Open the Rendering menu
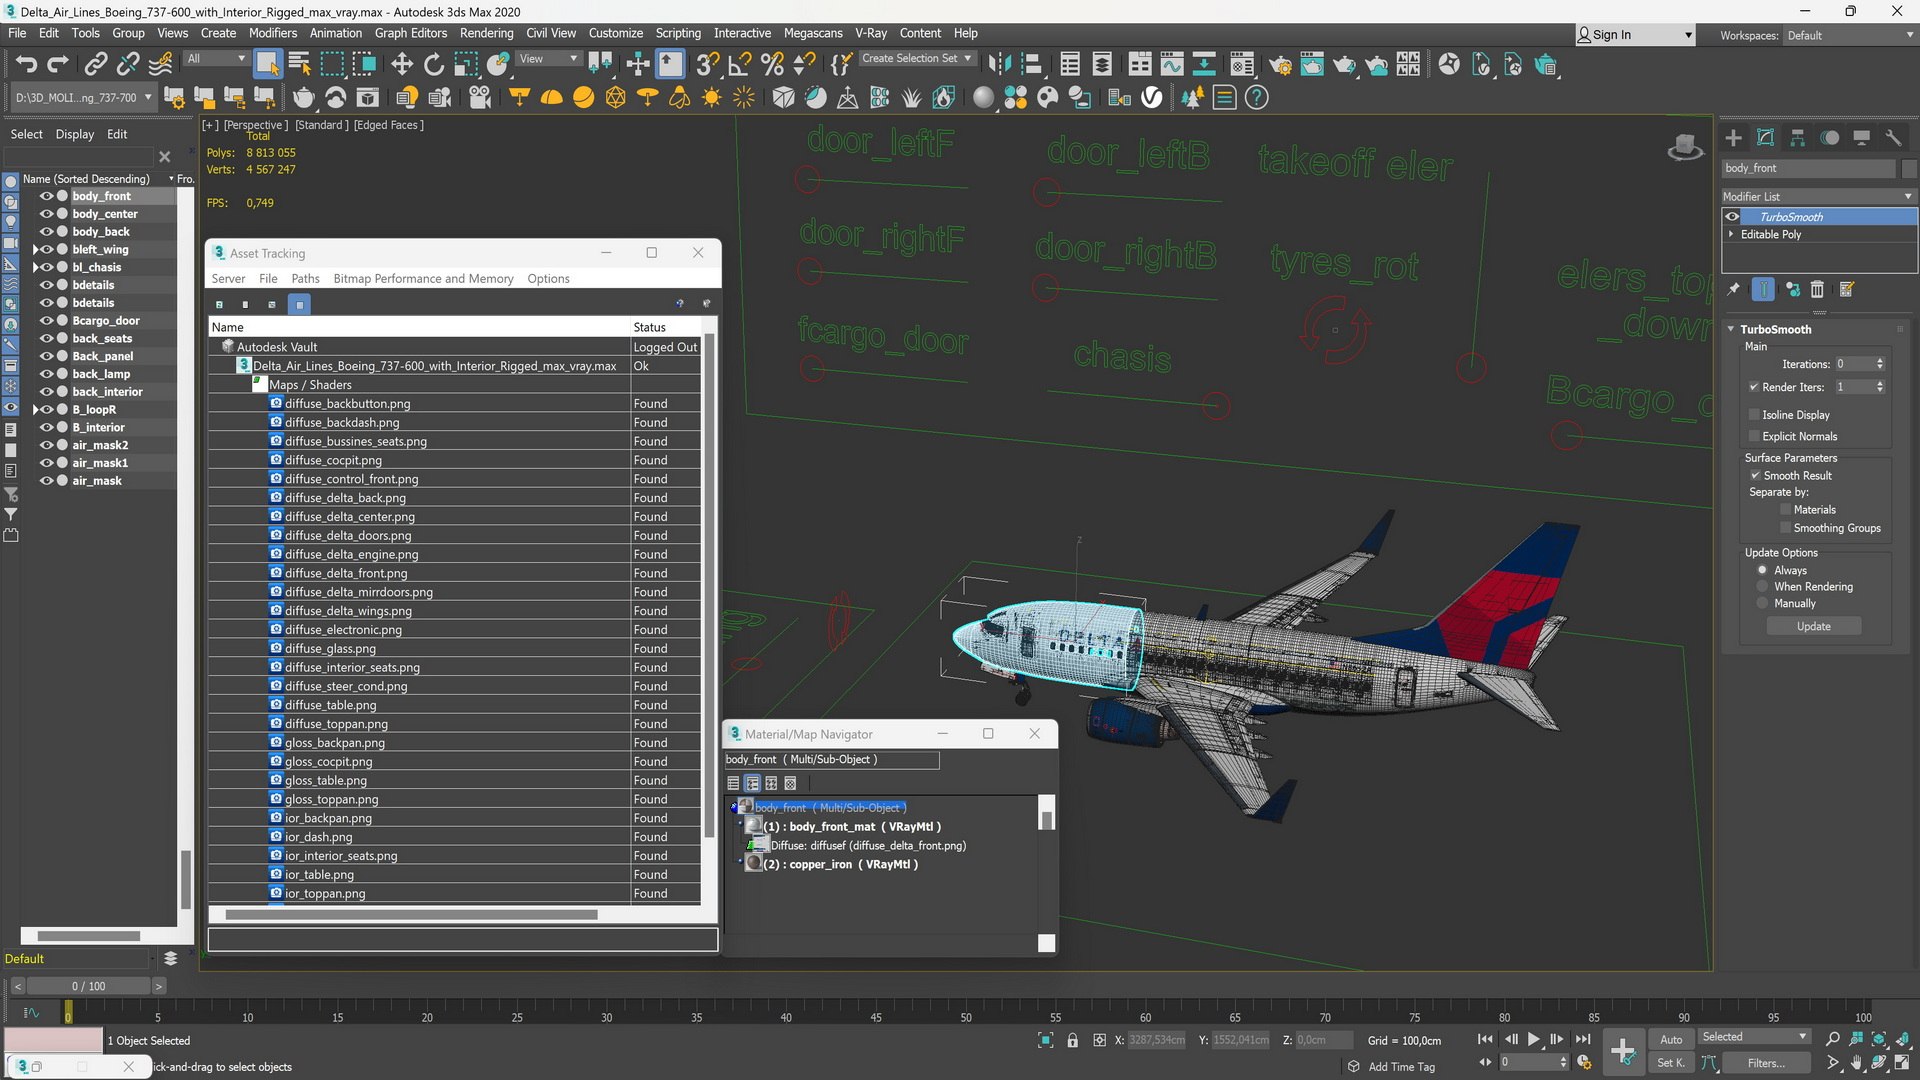 click(x=486, y=33)
